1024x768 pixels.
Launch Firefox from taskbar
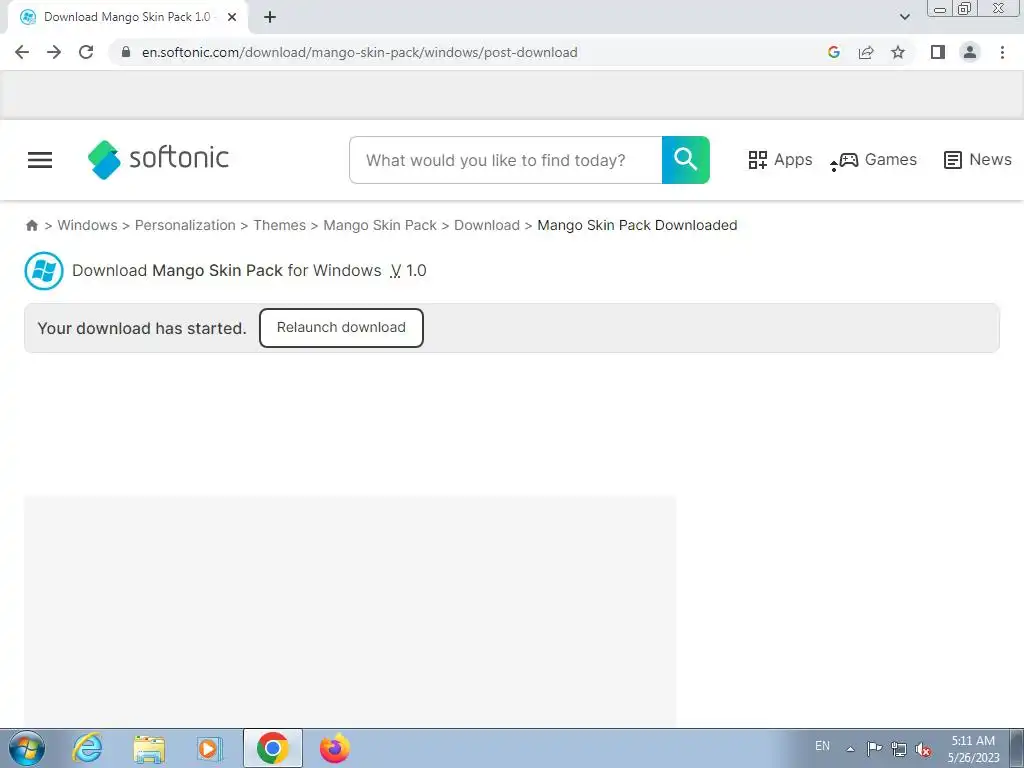334,748
